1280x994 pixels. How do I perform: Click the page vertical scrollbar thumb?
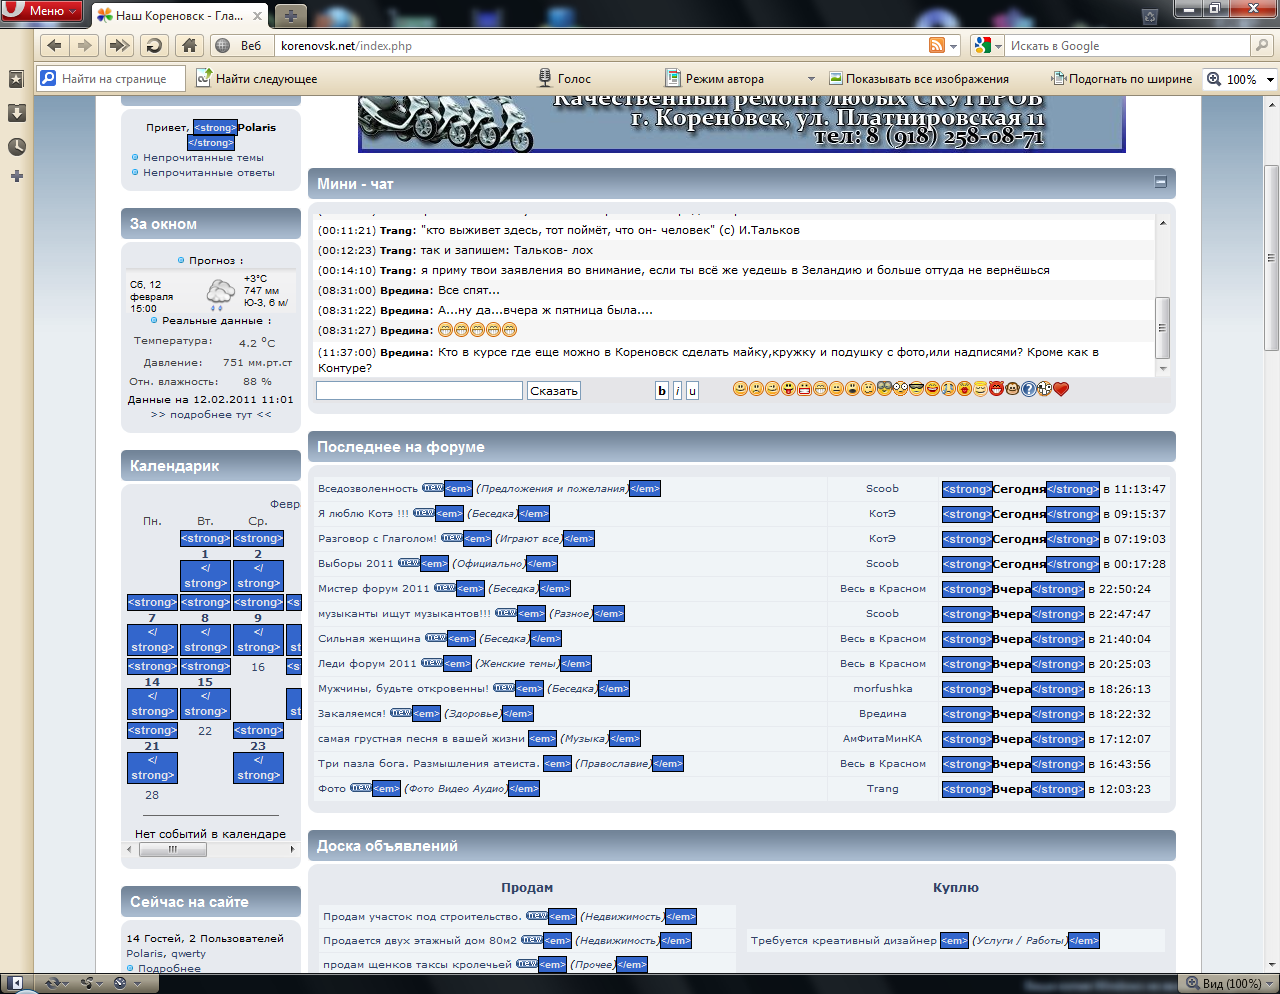pos(1271,258)
